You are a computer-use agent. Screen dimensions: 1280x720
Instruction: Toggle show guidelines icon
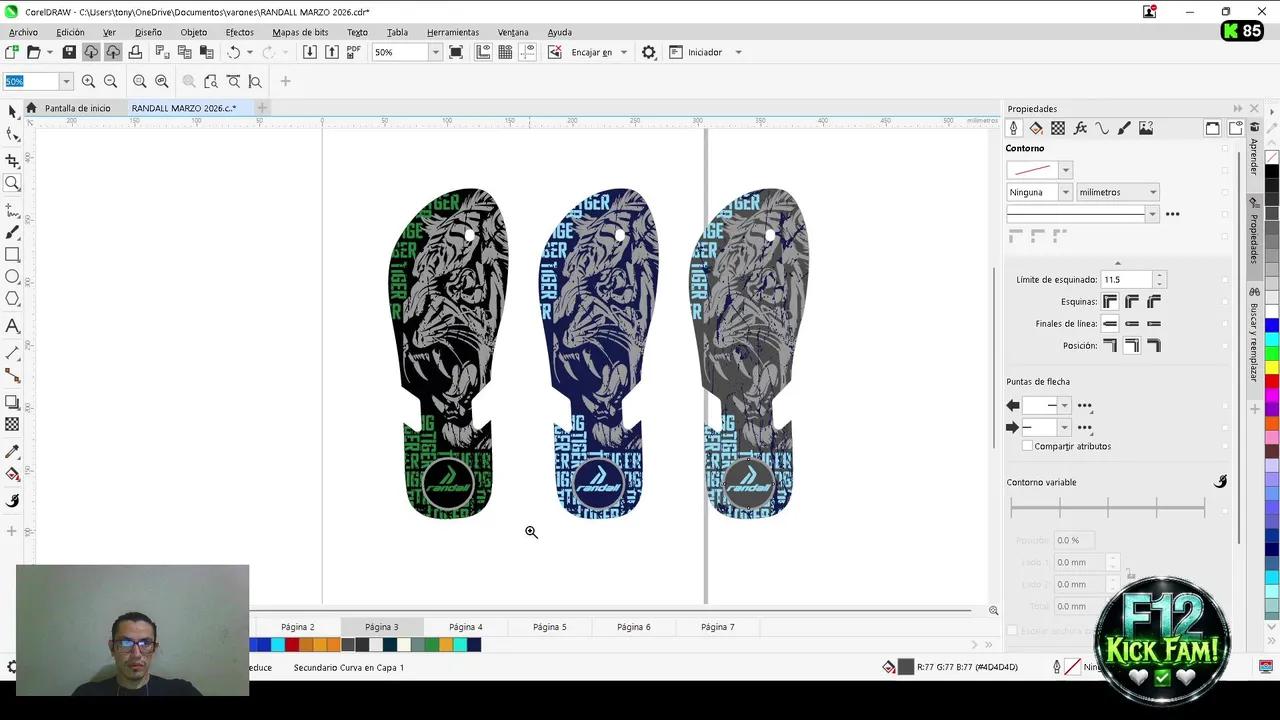527,52
